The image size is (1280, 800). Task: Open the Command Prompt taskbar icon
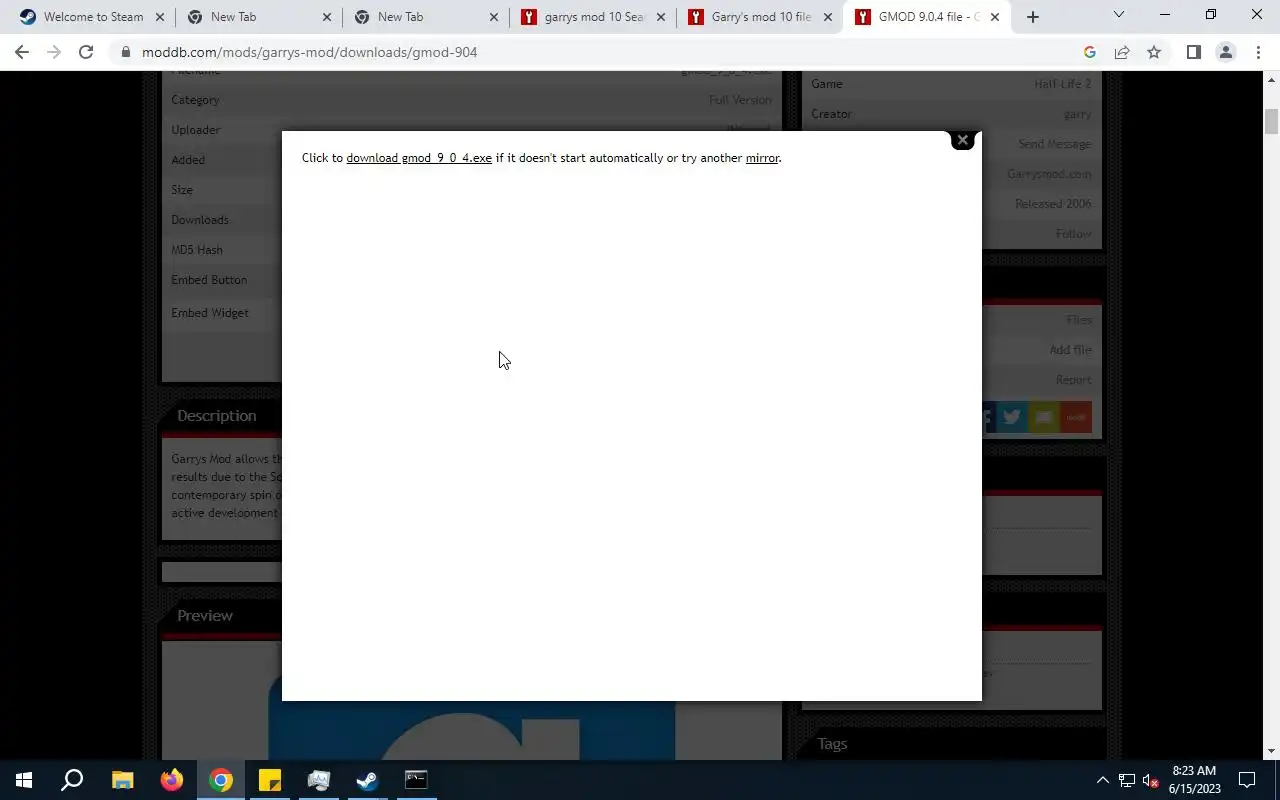pyautogui.click(x=416, y=780)
